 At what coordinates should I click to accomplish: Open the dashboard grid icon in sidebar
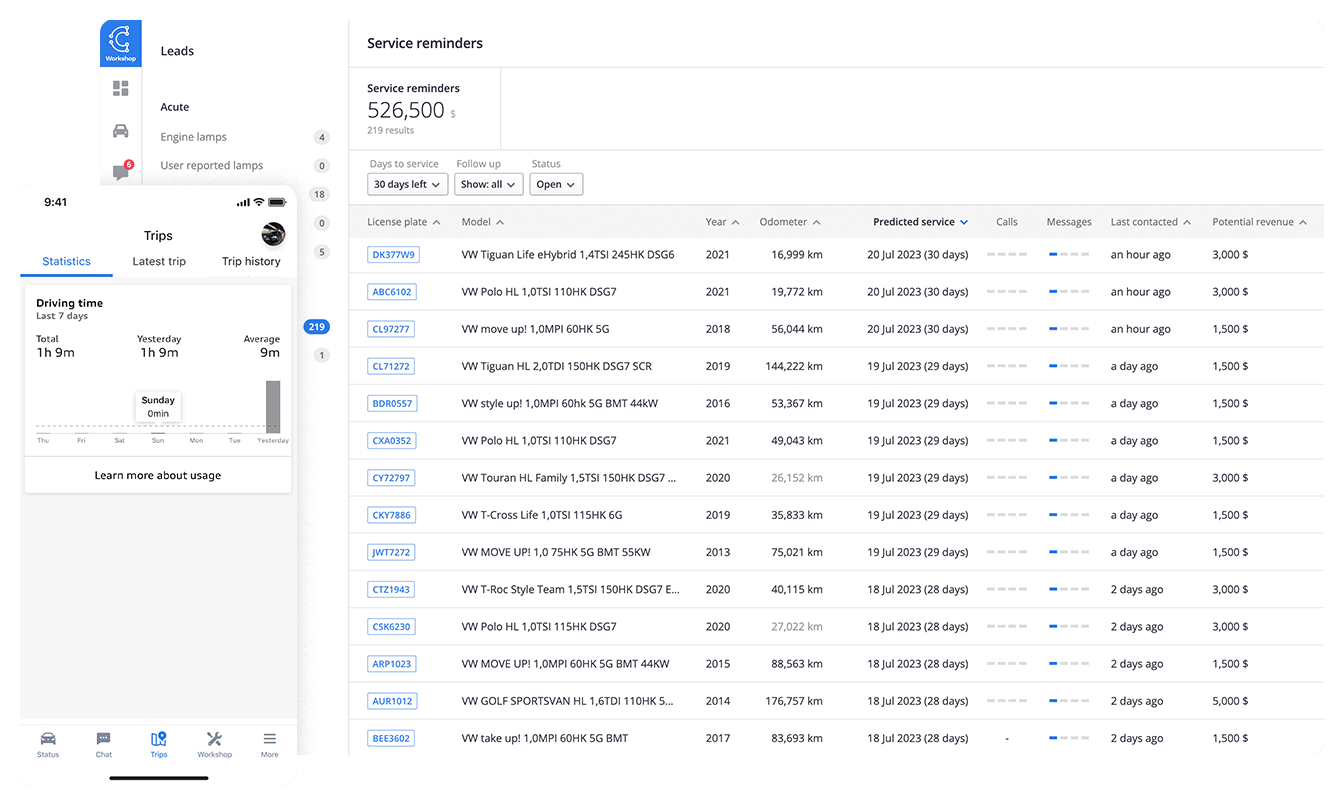tap(120, 89)
